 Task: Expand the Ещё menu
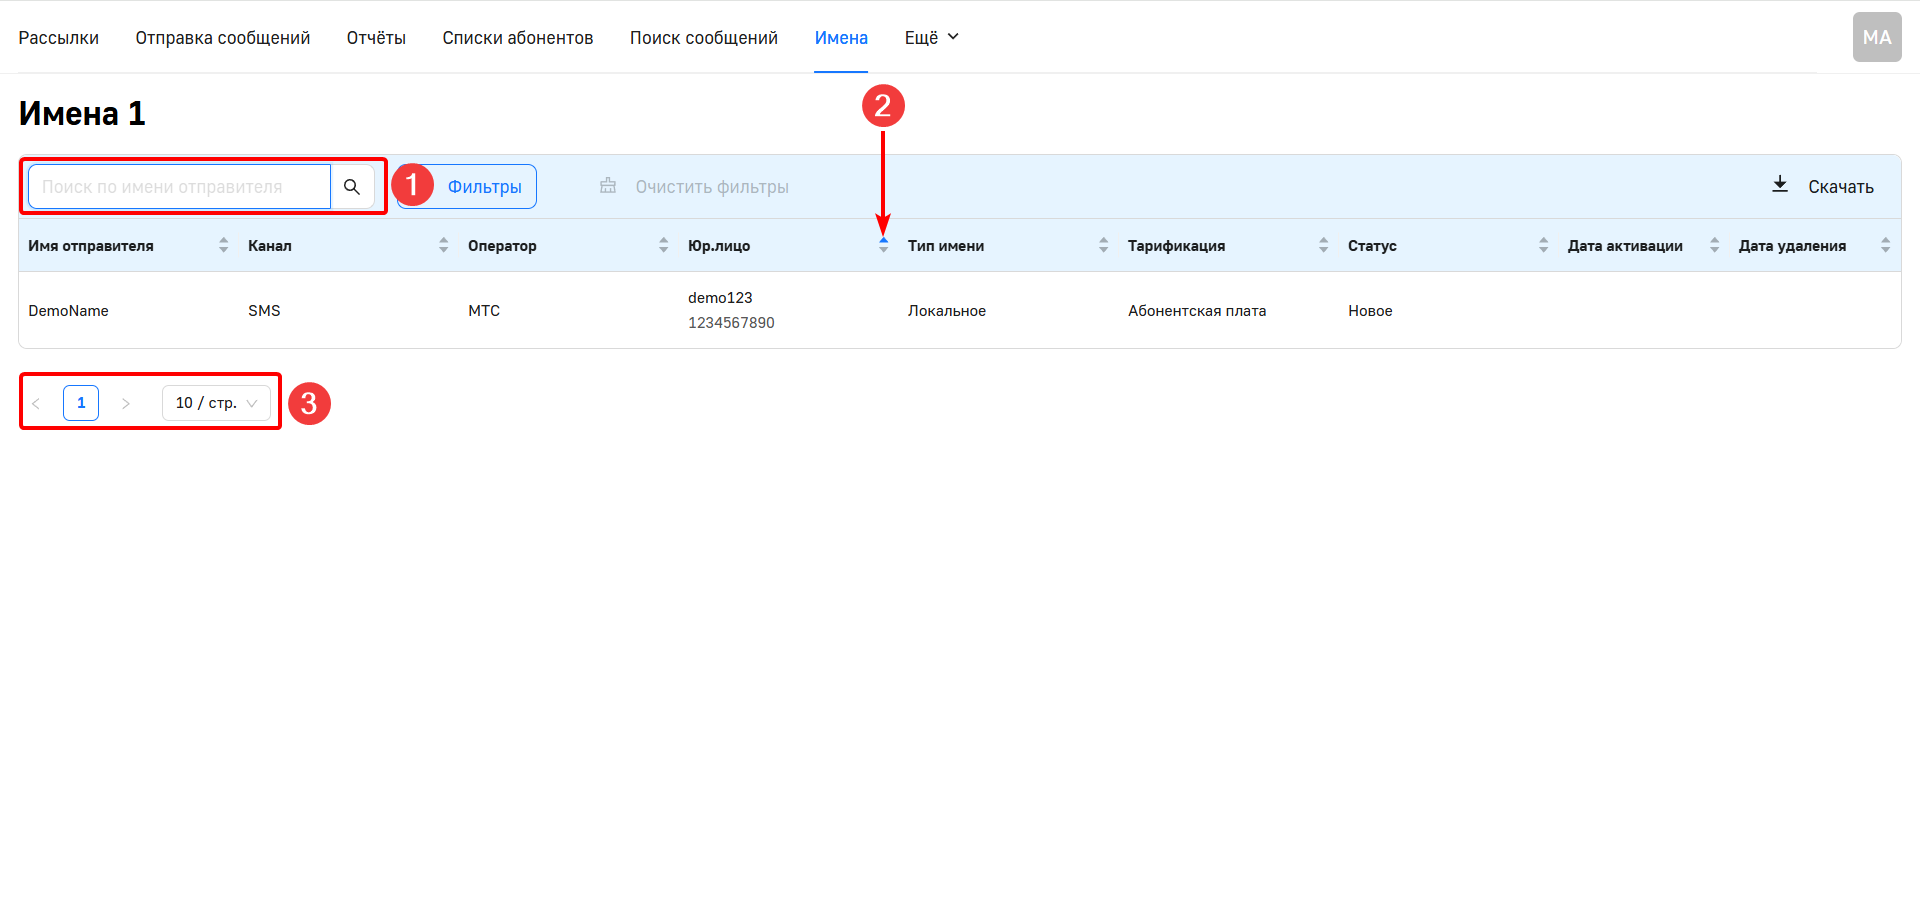point(931,38)
